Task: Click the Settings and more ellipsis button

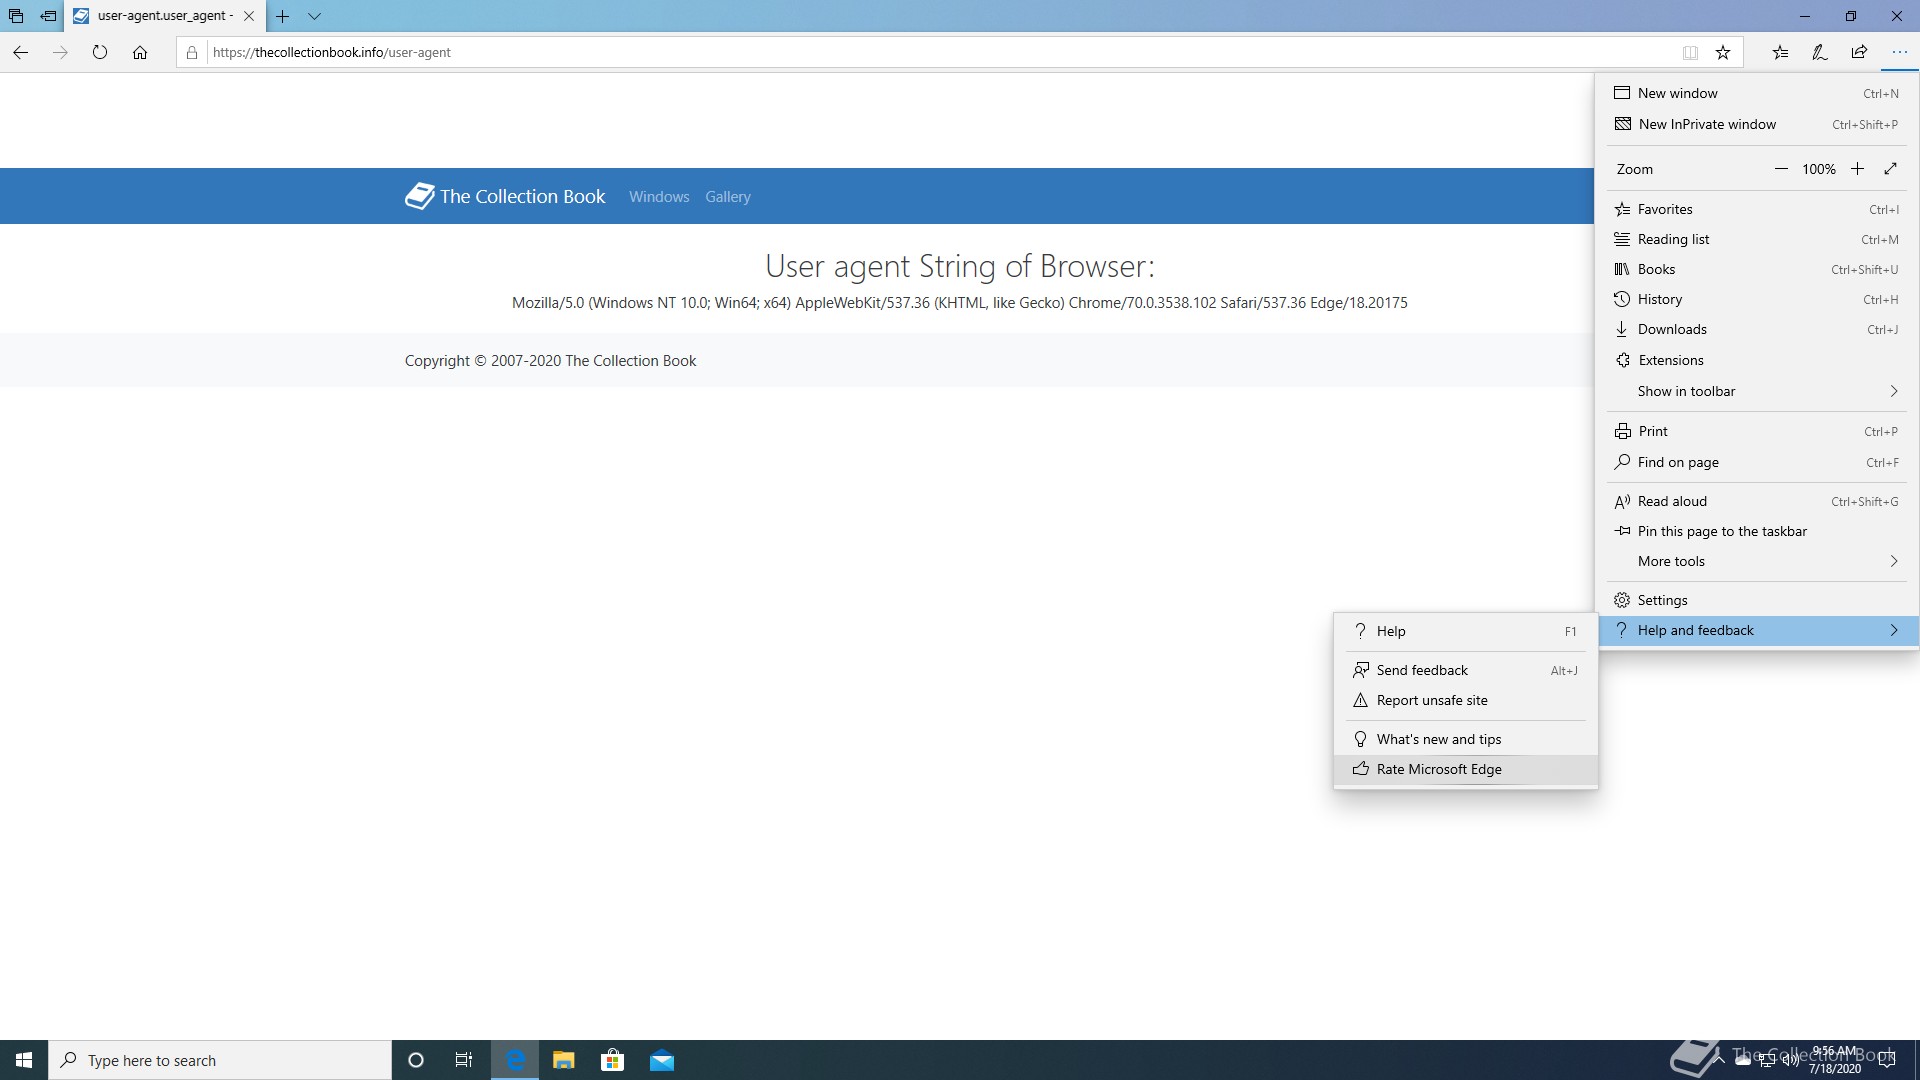Action: 1899,52
